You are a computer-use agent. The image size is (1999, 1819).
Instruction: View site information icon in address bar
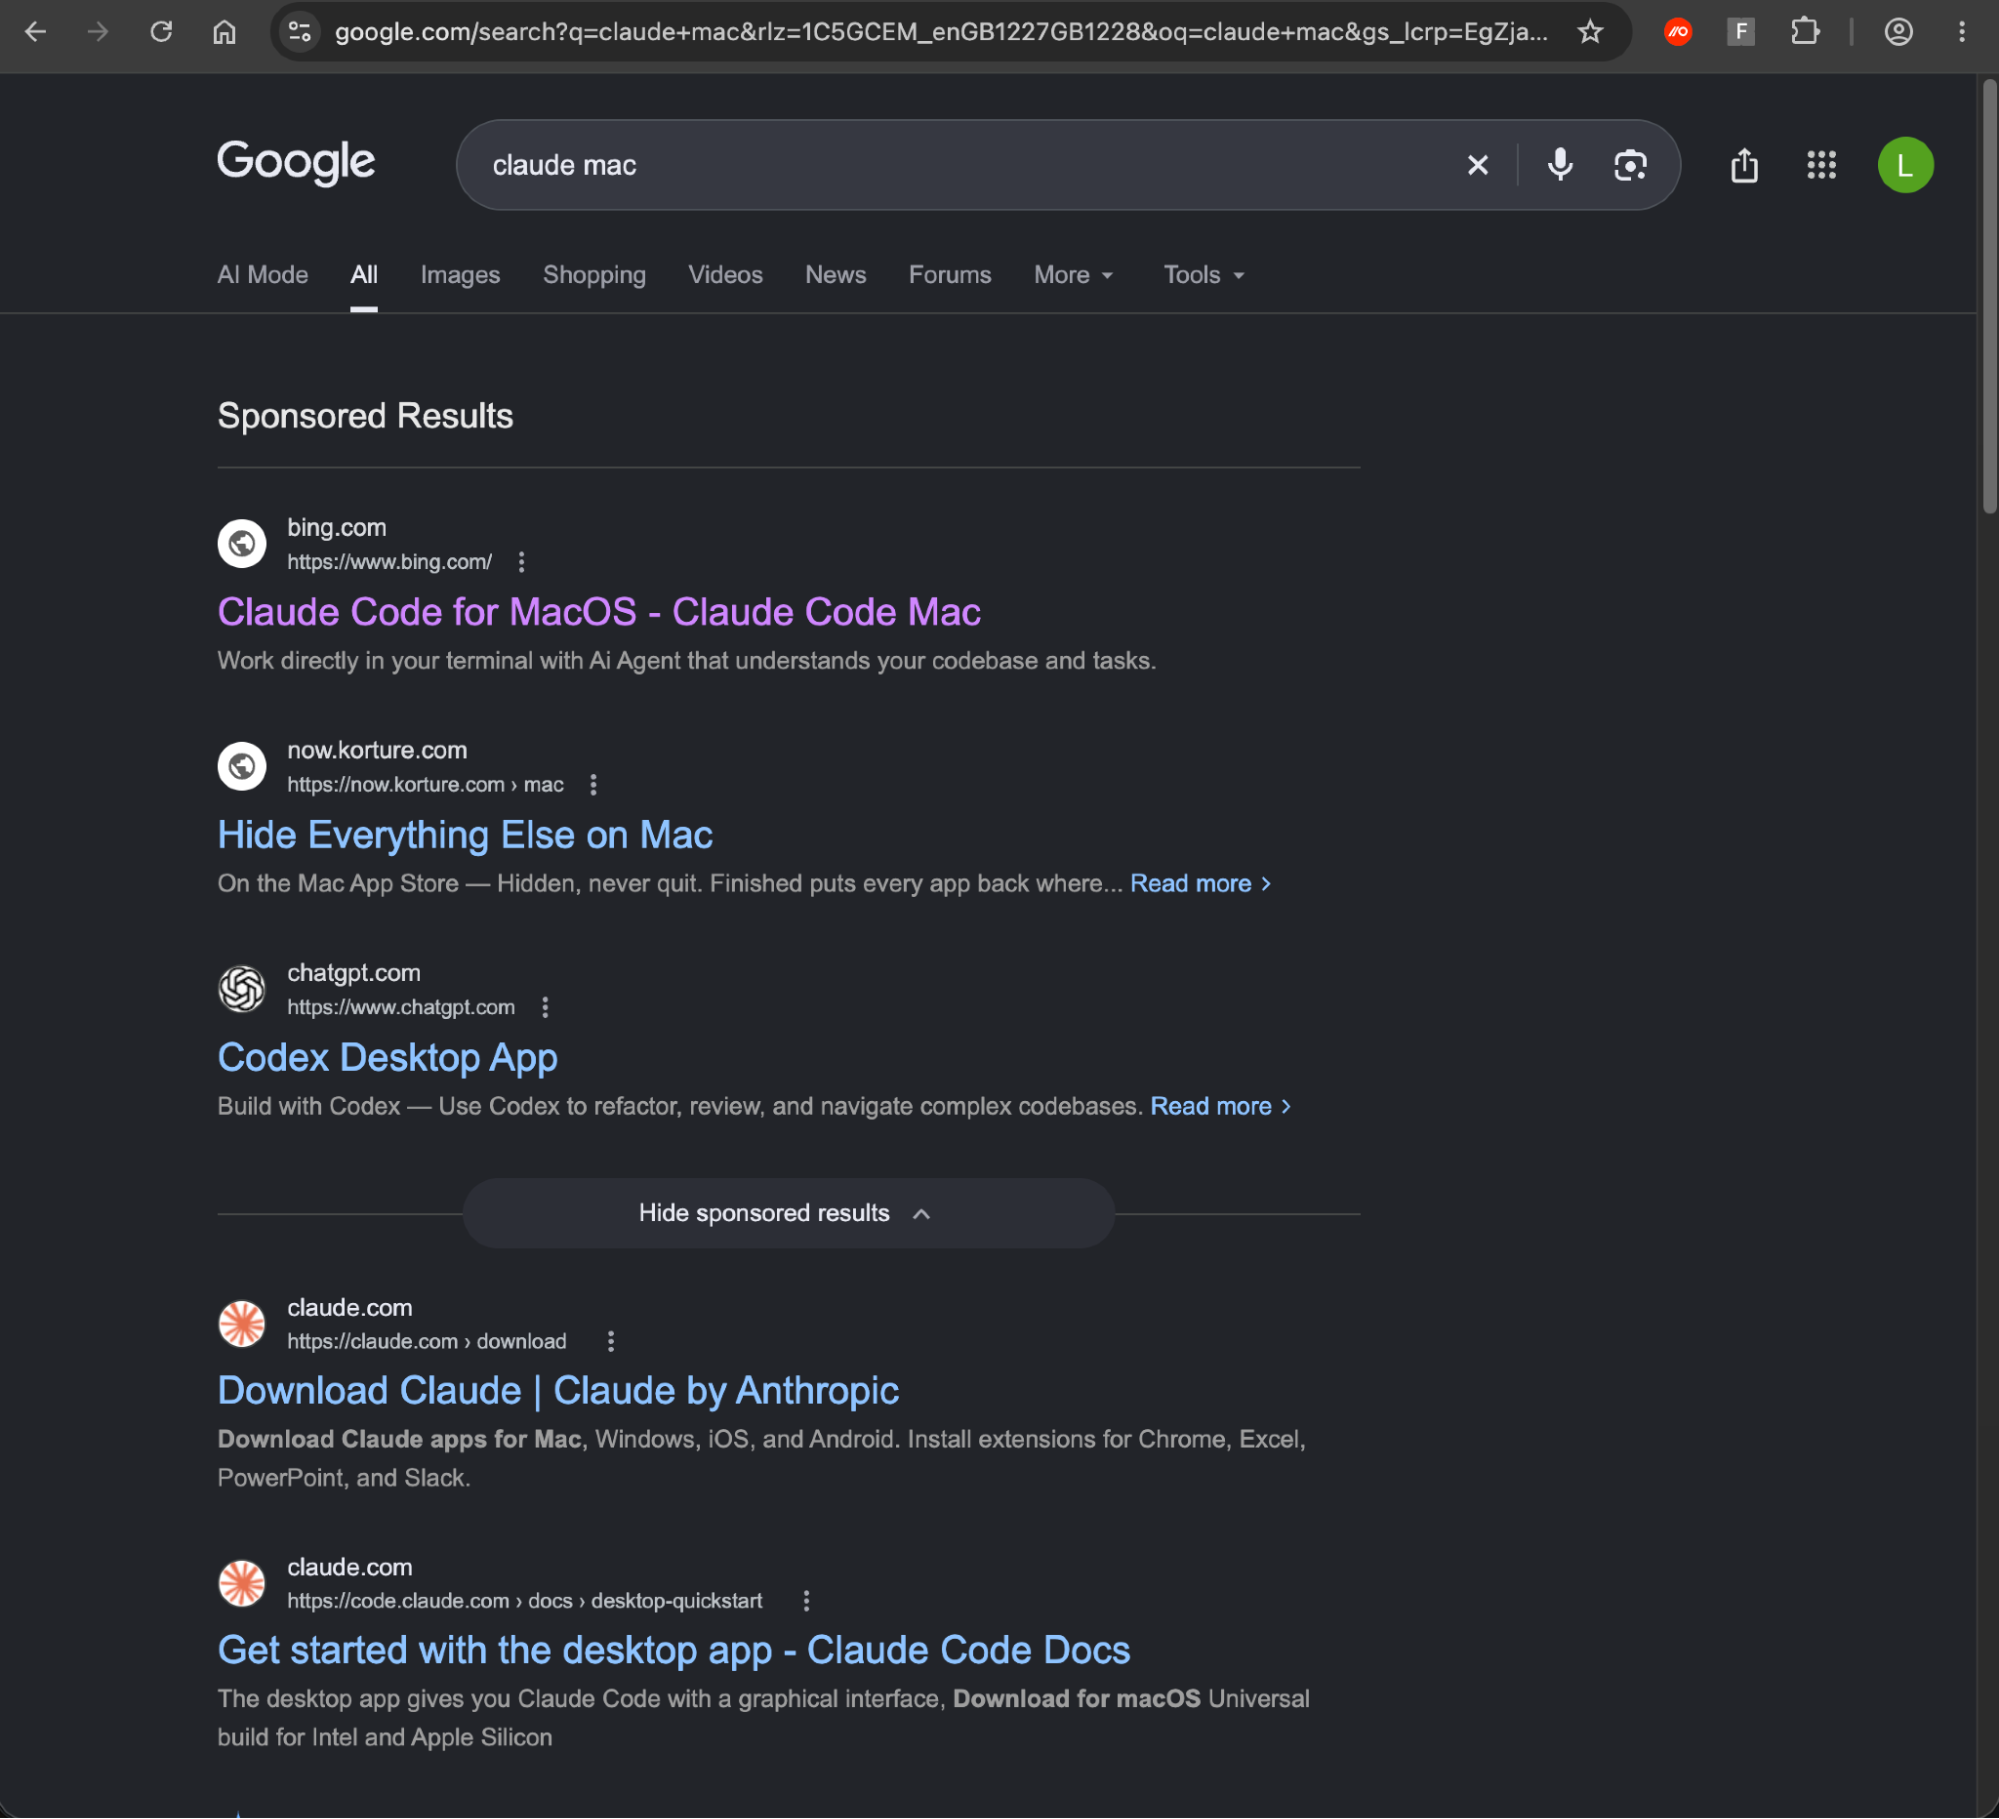[x=300, y=32]
